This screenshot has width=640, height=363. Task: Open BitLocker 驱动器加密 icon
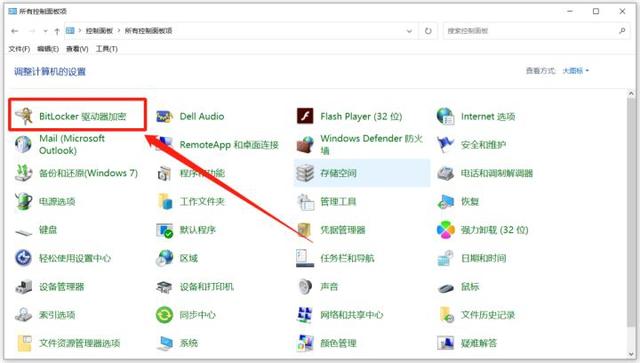click(x=23, y=116)
